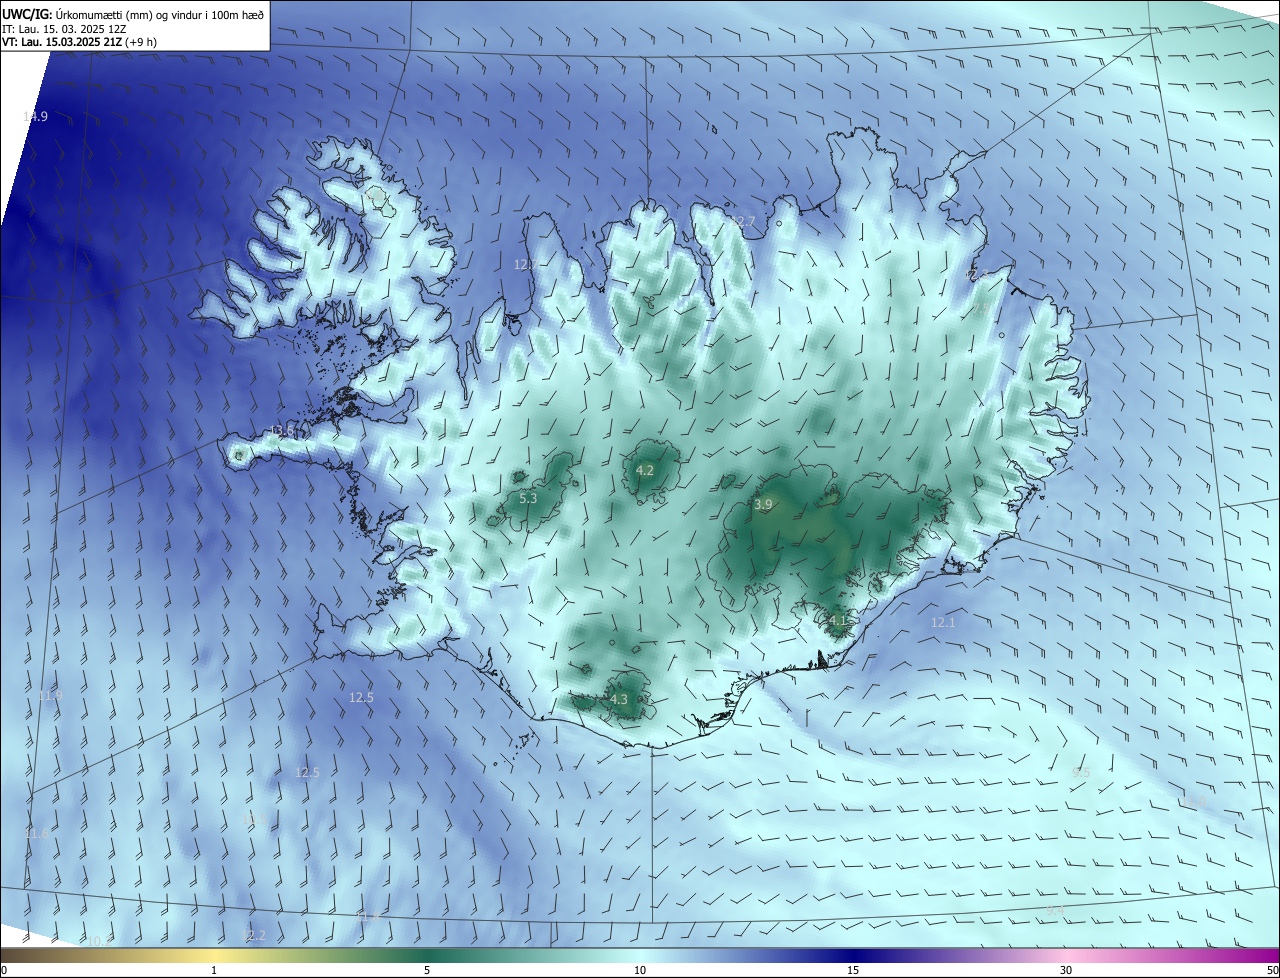Screen dimensions: 1280x978
Task: Click the '1' tick on the color scale
Action: 214,970
